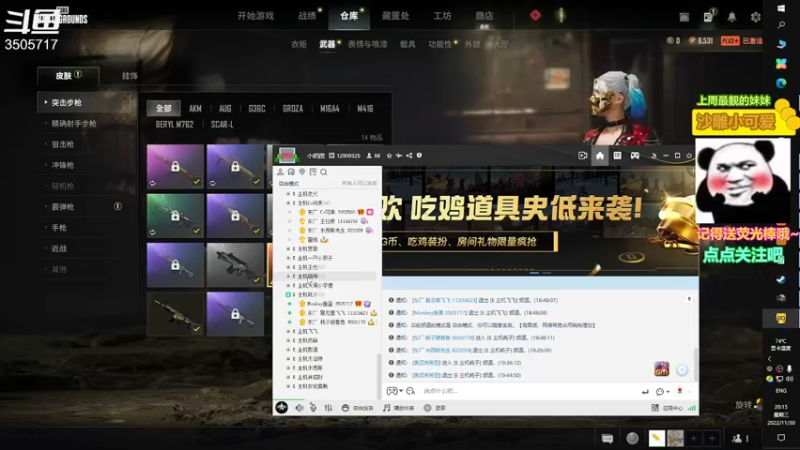
Task: Expand the 主机飞飞 channel
Action: pos(288,332)
